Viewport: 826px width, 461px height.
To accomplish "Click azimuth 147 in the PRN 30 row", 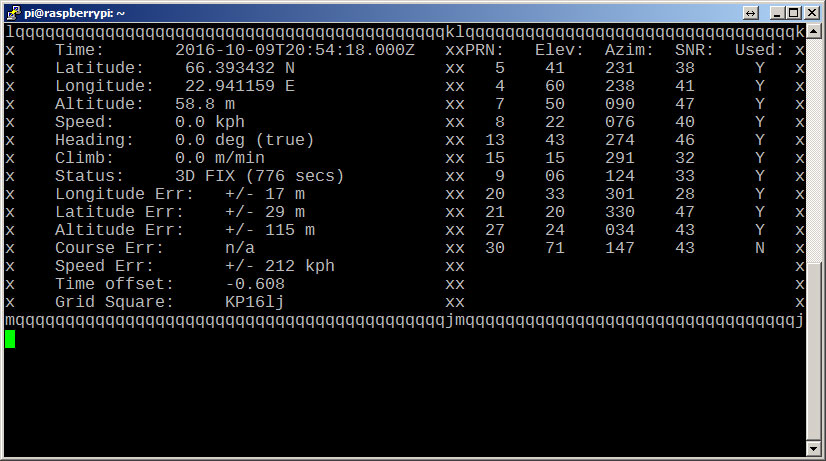I will 620,248.
